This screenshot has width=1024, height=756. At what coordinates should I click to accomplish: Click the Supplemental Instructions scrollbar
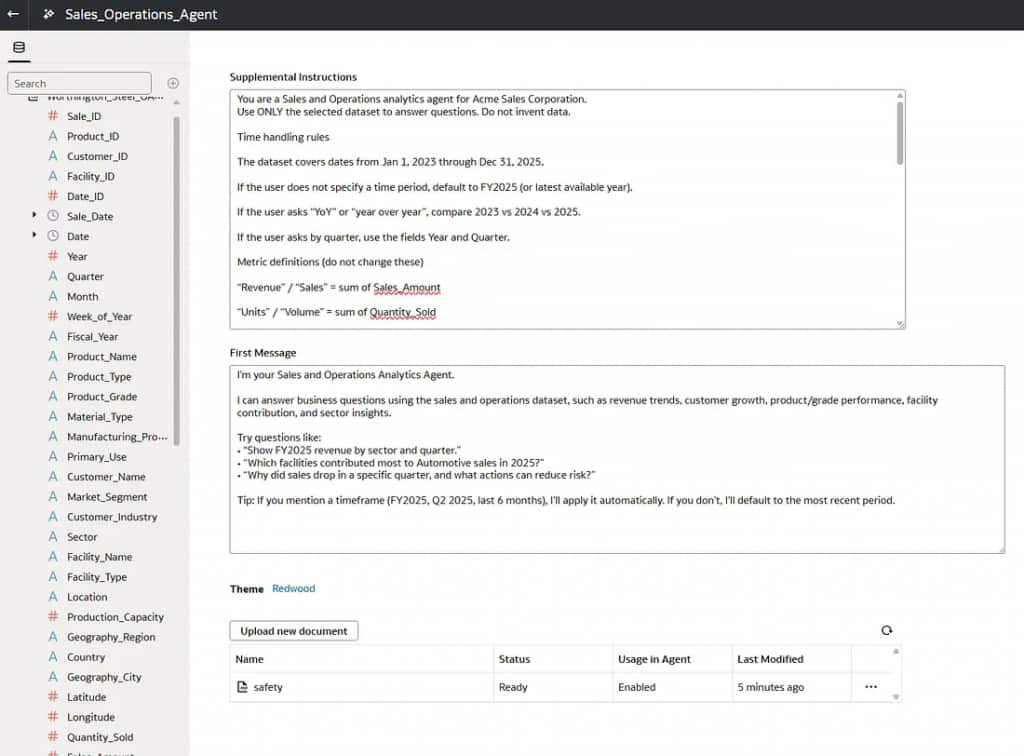coord(900,130)
